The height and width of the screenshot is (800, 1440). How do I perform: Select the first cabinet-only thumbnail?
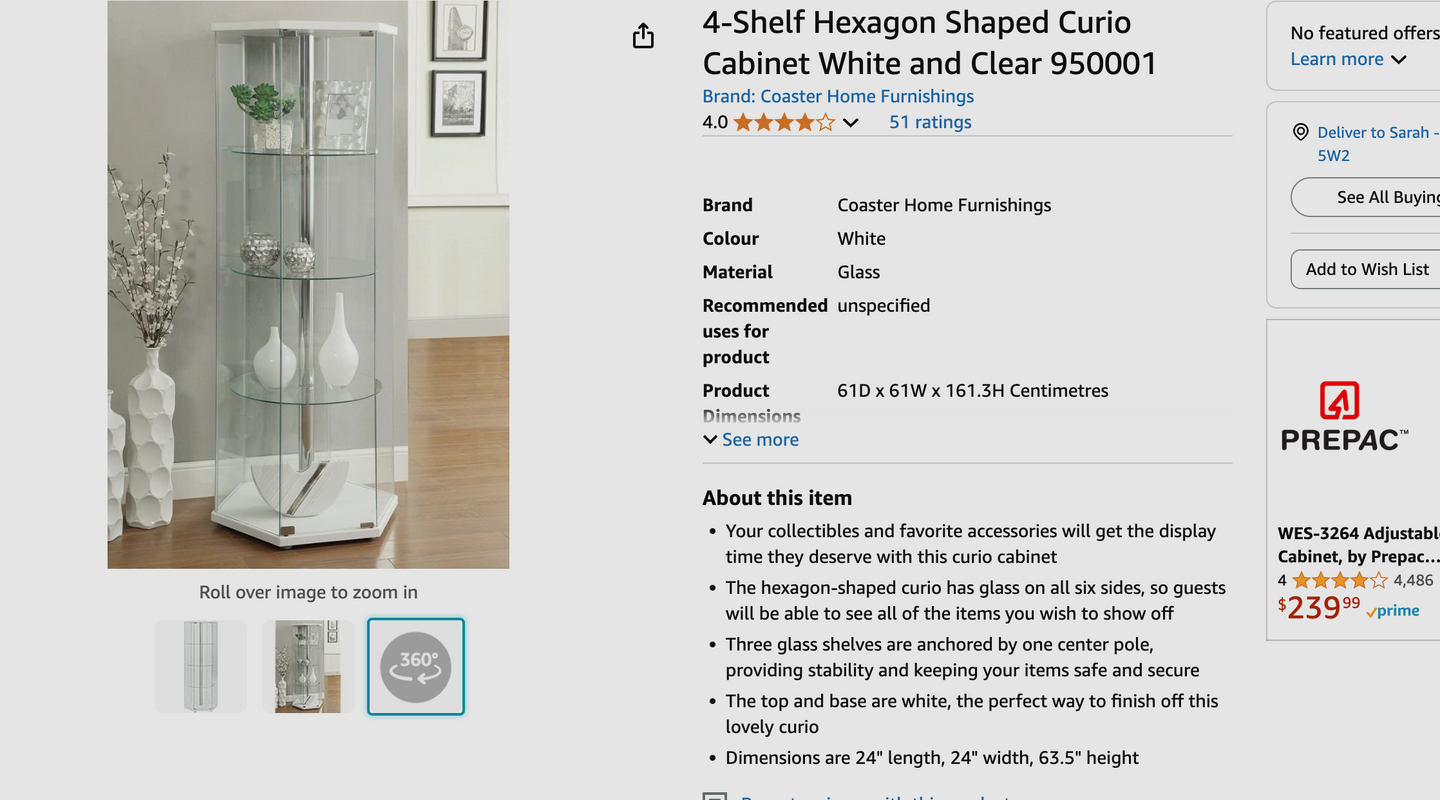(x=201, y=666)
